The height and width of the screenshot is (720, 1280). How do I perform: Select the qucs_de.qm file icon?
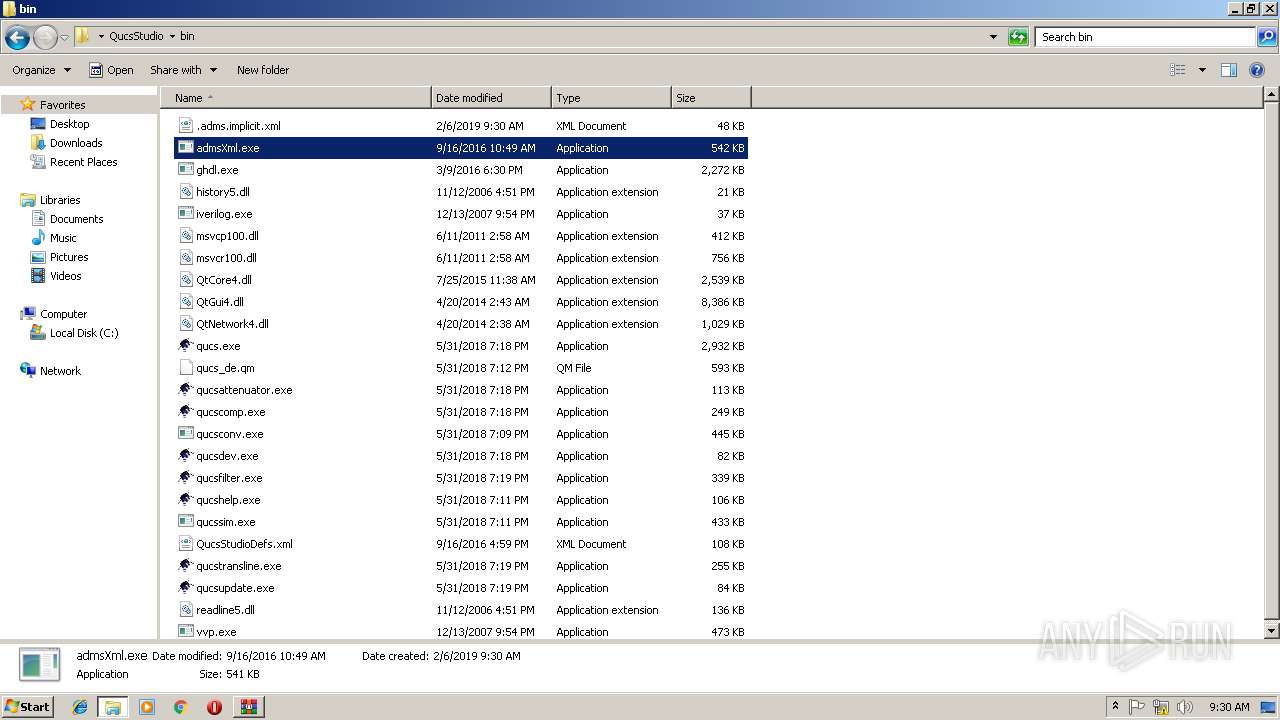(185, 368)
